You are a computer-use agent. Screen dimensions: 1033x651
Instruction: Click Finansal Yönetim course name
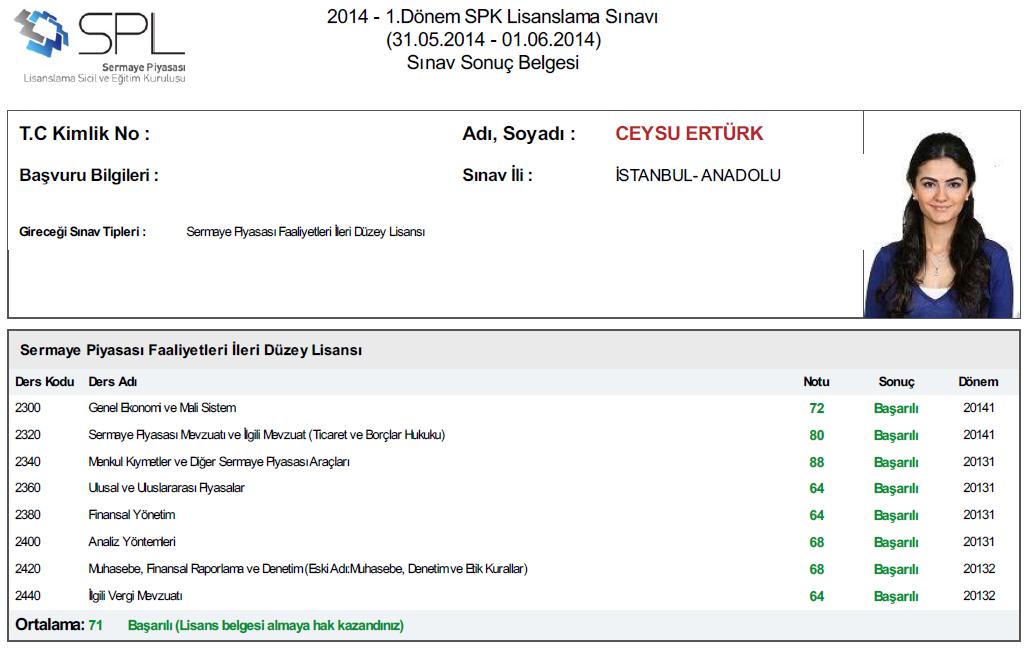132,515
